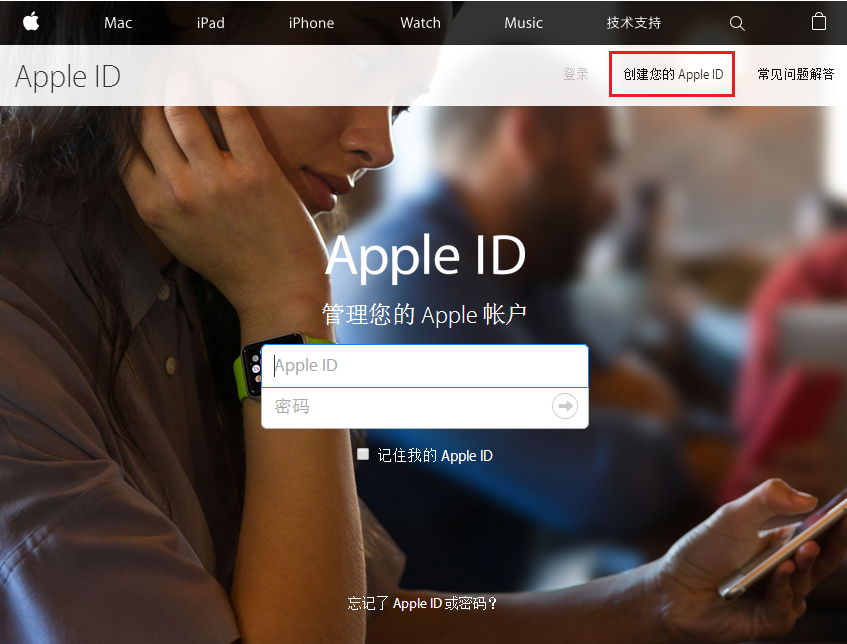
Task: Open the 技术支持 menu item
Action: [634, 23]
